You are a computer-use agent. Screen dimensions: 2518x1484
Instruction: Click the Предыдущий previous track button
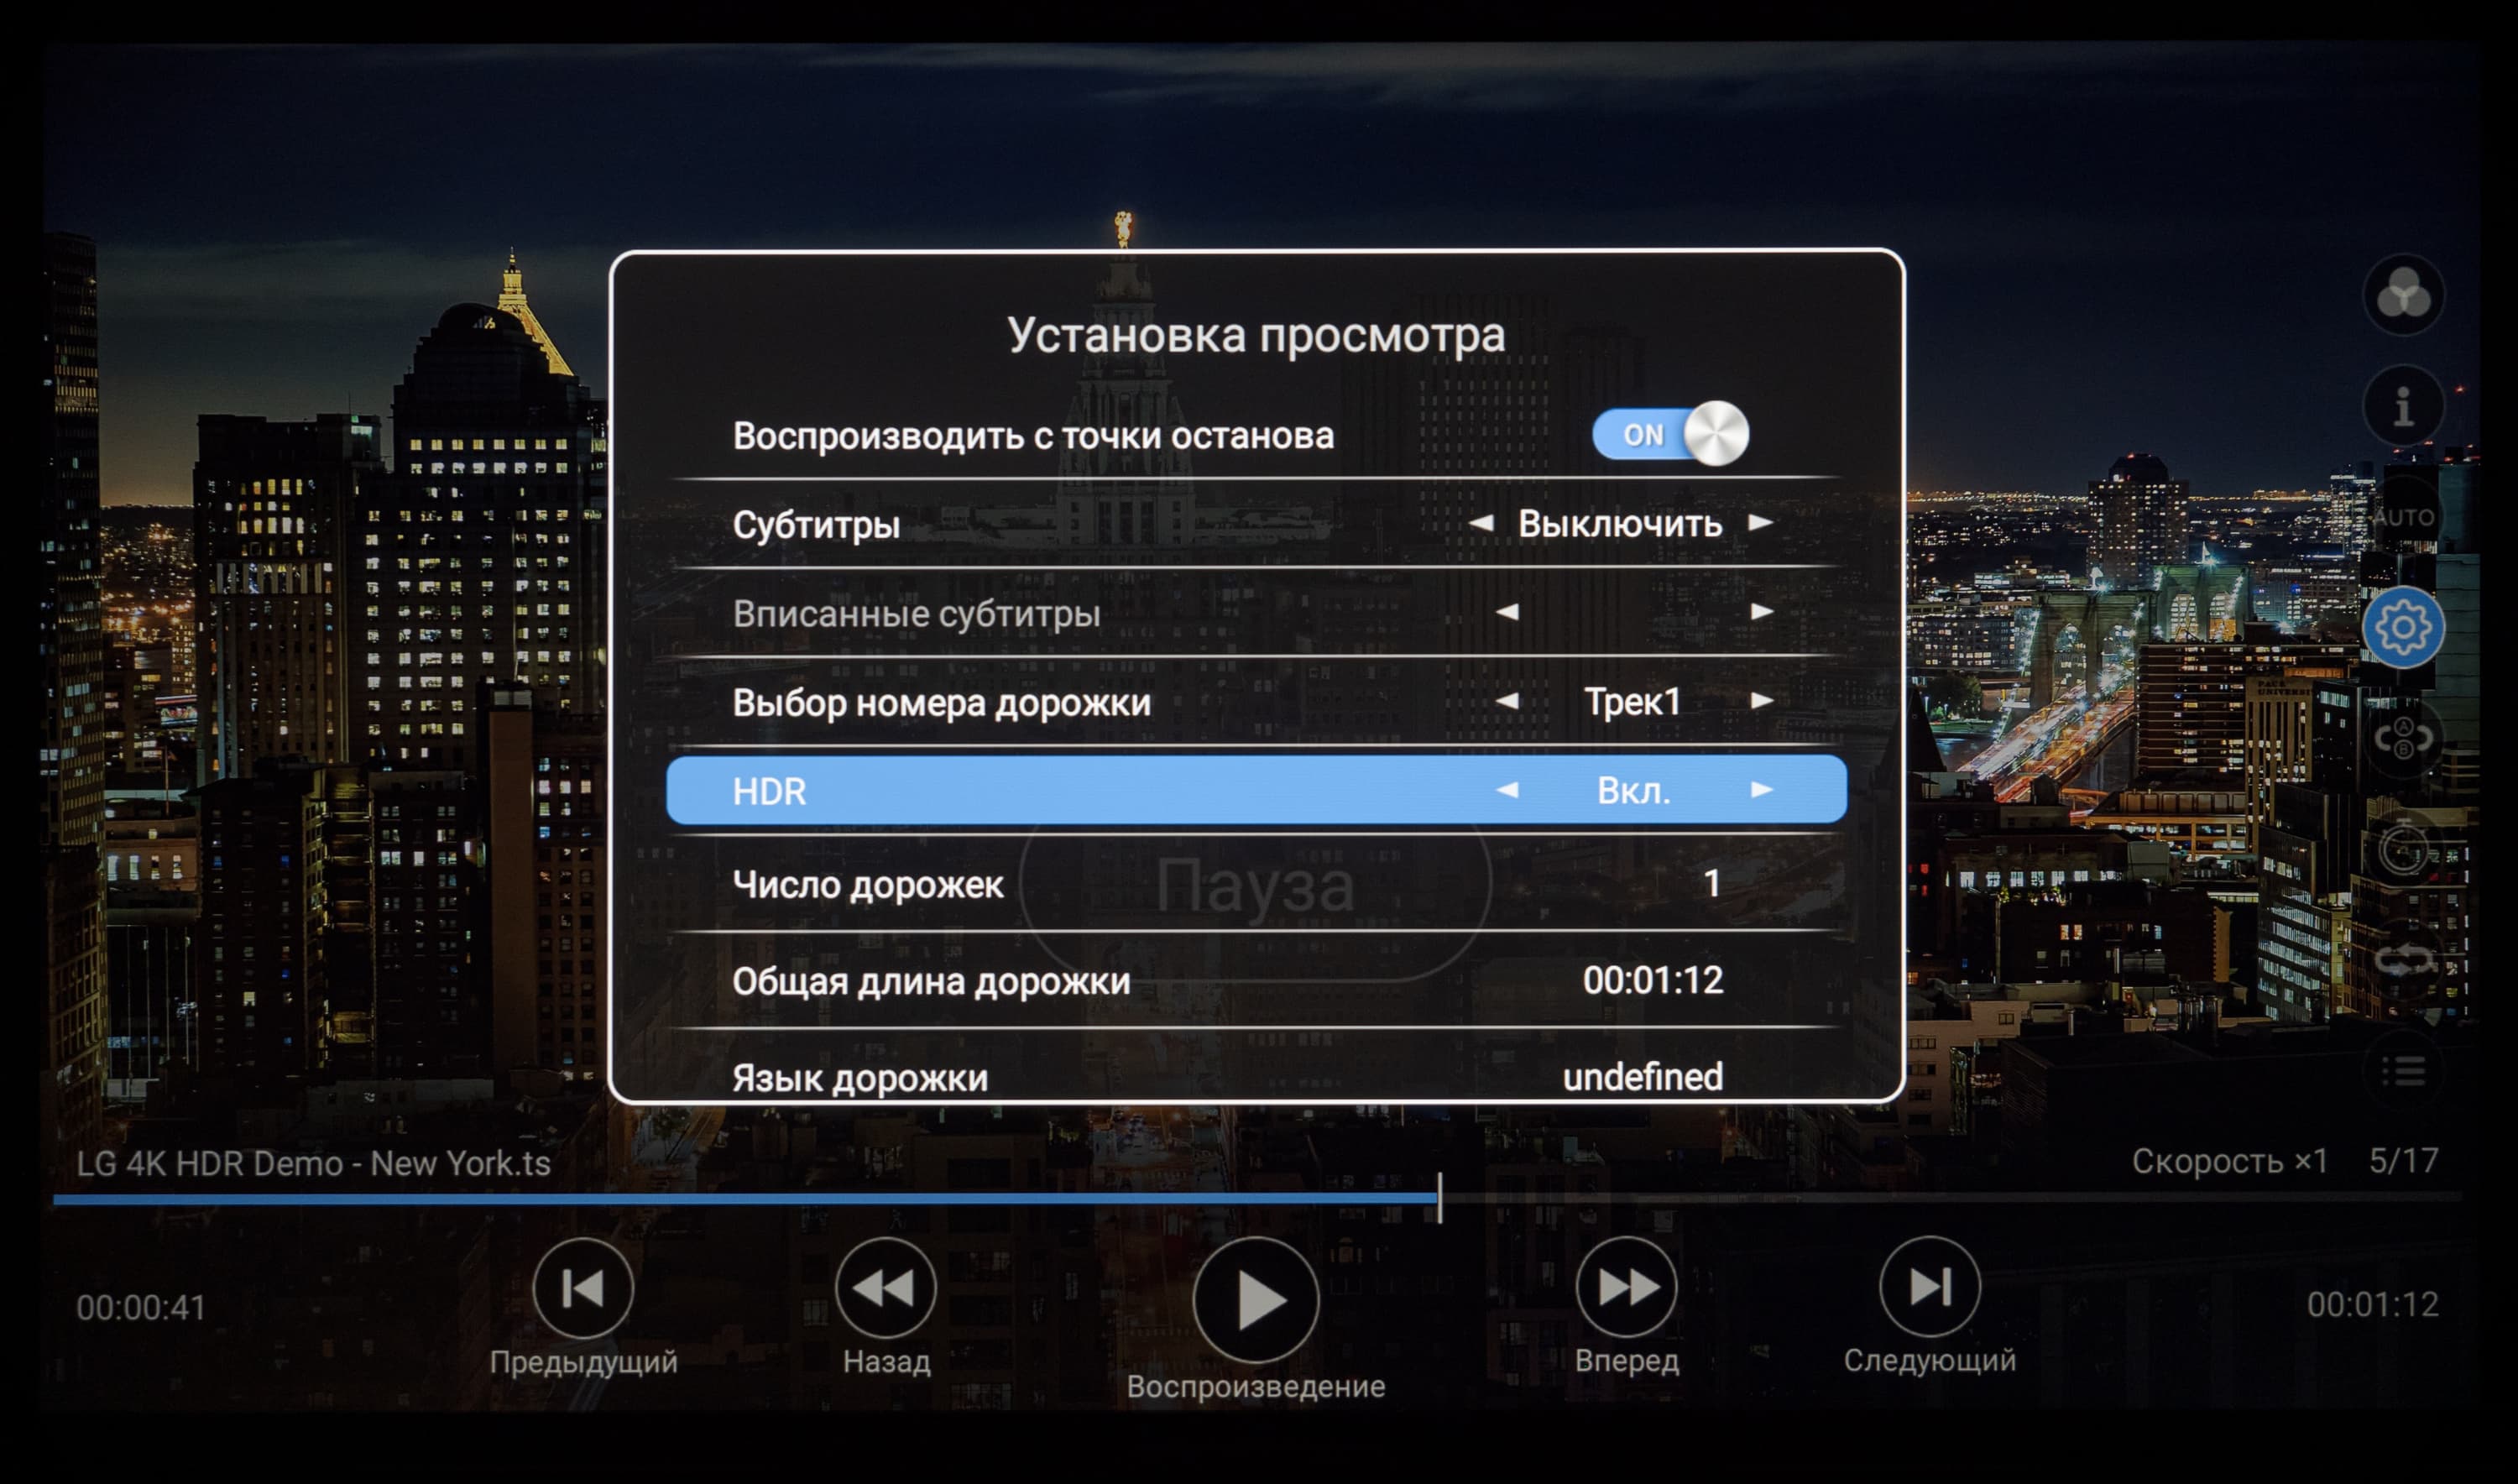[x=583, y=1288]
